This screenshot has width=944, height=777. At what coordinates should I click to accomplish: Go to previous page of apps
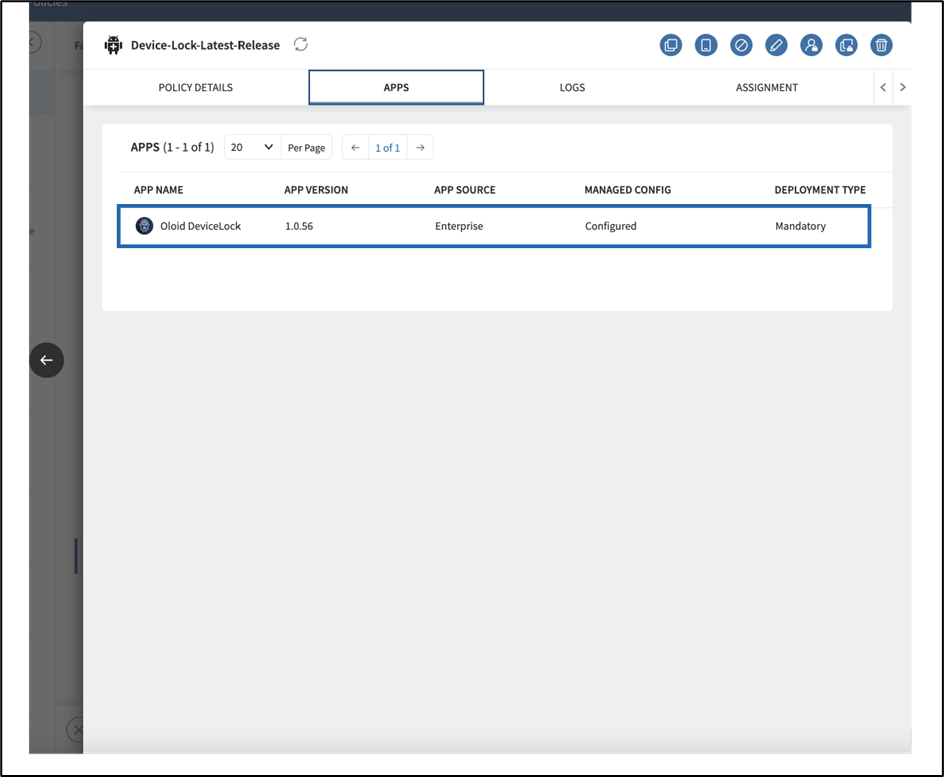(x=355, y=147)
